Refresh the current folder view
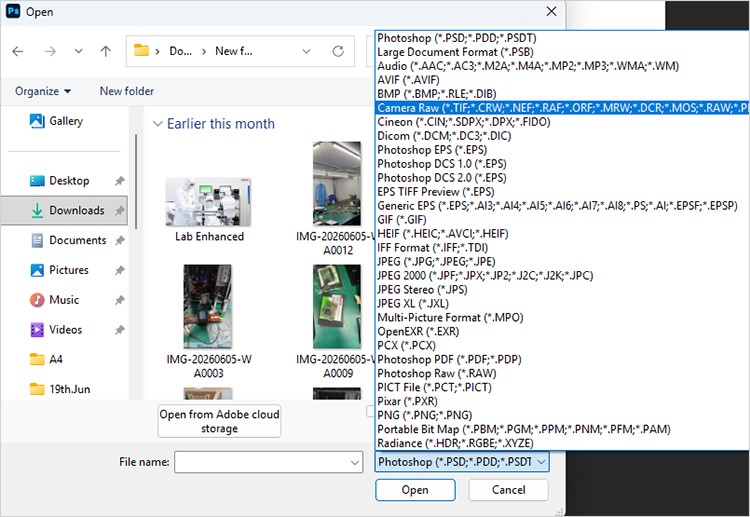Viewport: 750px width, 517px height. tap(338, 51)
